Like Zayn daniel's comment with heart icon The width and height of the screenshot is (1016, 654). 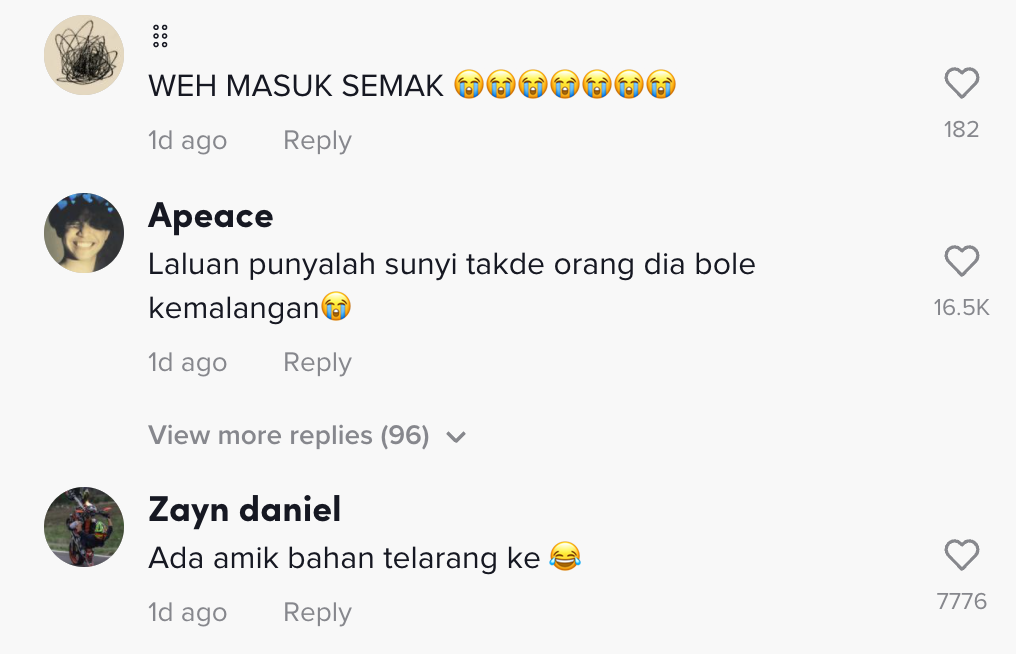point(961,555)
